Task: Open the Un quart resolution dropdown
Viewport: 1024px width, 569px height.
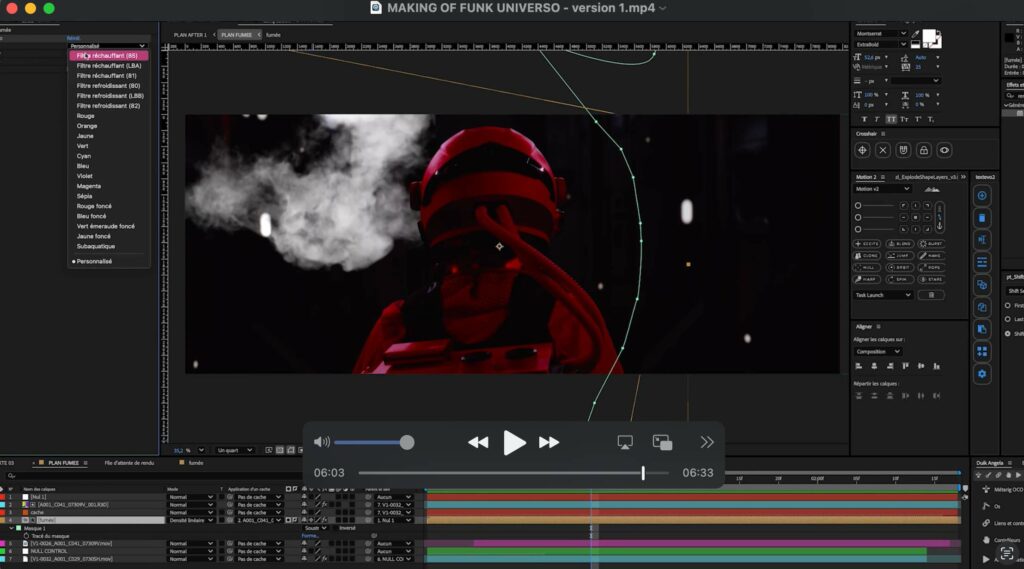Action: (x=235, y=450)
